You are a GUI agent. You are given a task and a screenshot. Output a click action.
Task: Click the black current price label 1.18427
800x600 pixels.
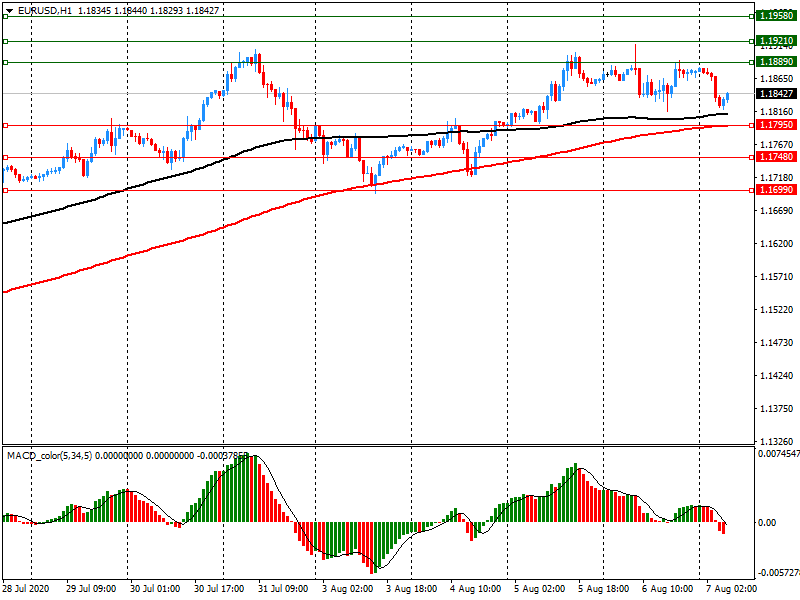(x=776, y=93)
